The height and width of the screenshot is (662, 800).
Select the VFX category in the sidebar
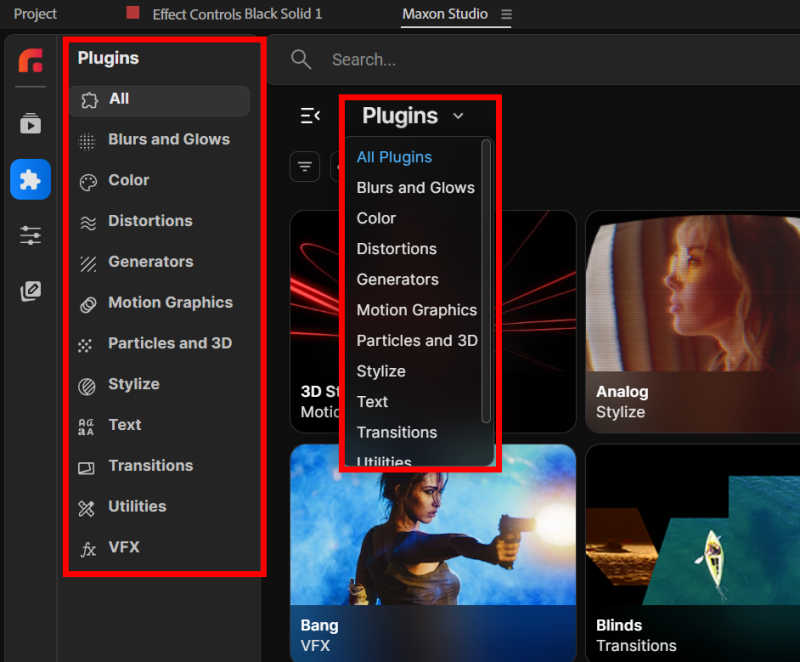point(124,548)
